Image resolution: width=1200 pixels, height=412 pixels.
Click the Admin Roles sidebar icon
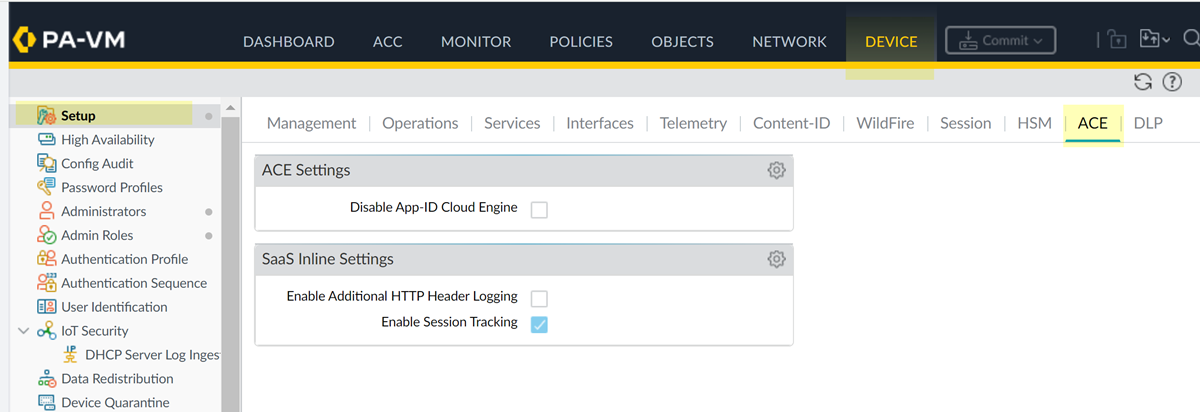point(46,236)
